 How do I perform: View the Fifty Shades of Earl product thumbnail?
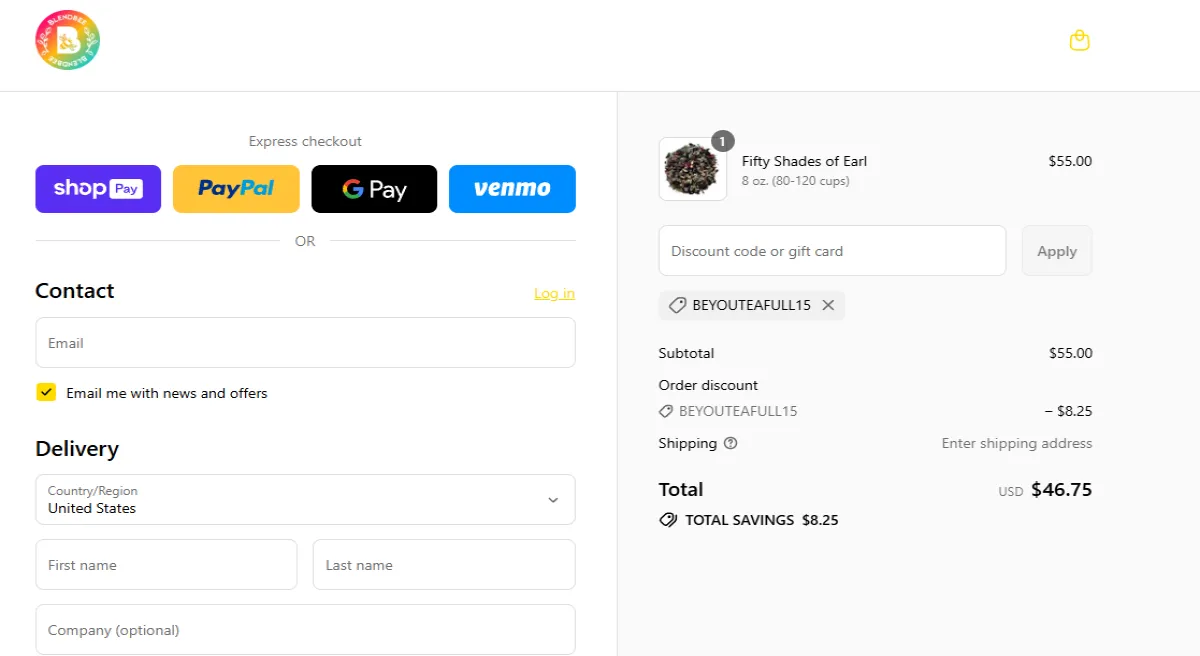692,170
